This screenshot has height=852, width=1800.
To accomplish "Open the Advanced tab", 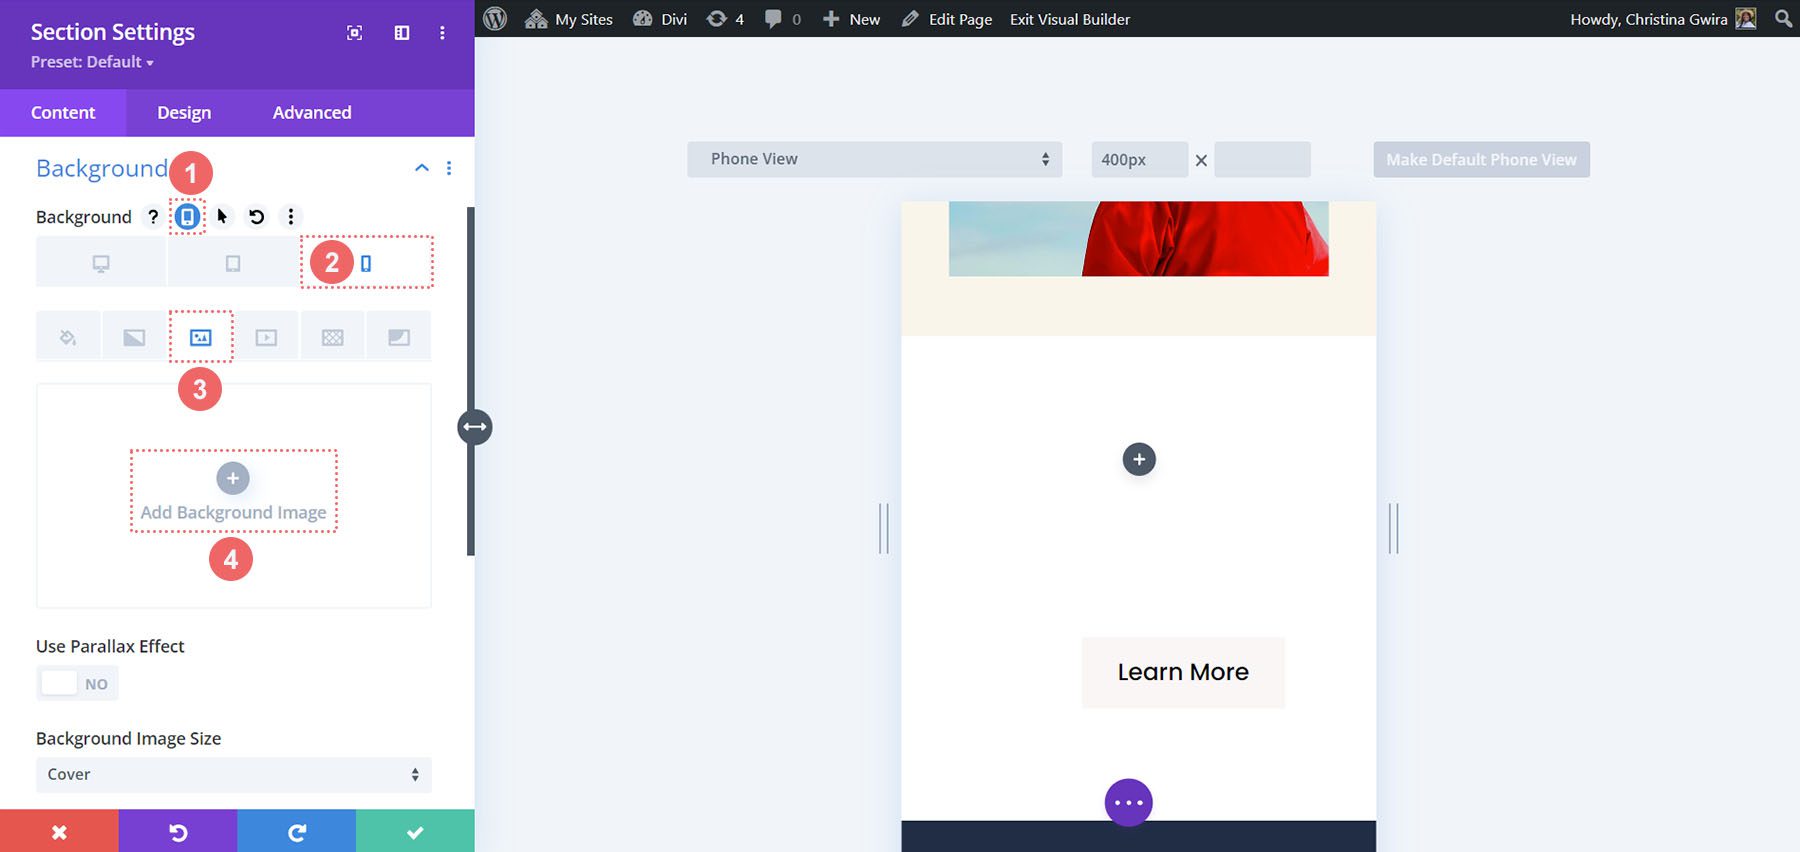I will 312,113.
